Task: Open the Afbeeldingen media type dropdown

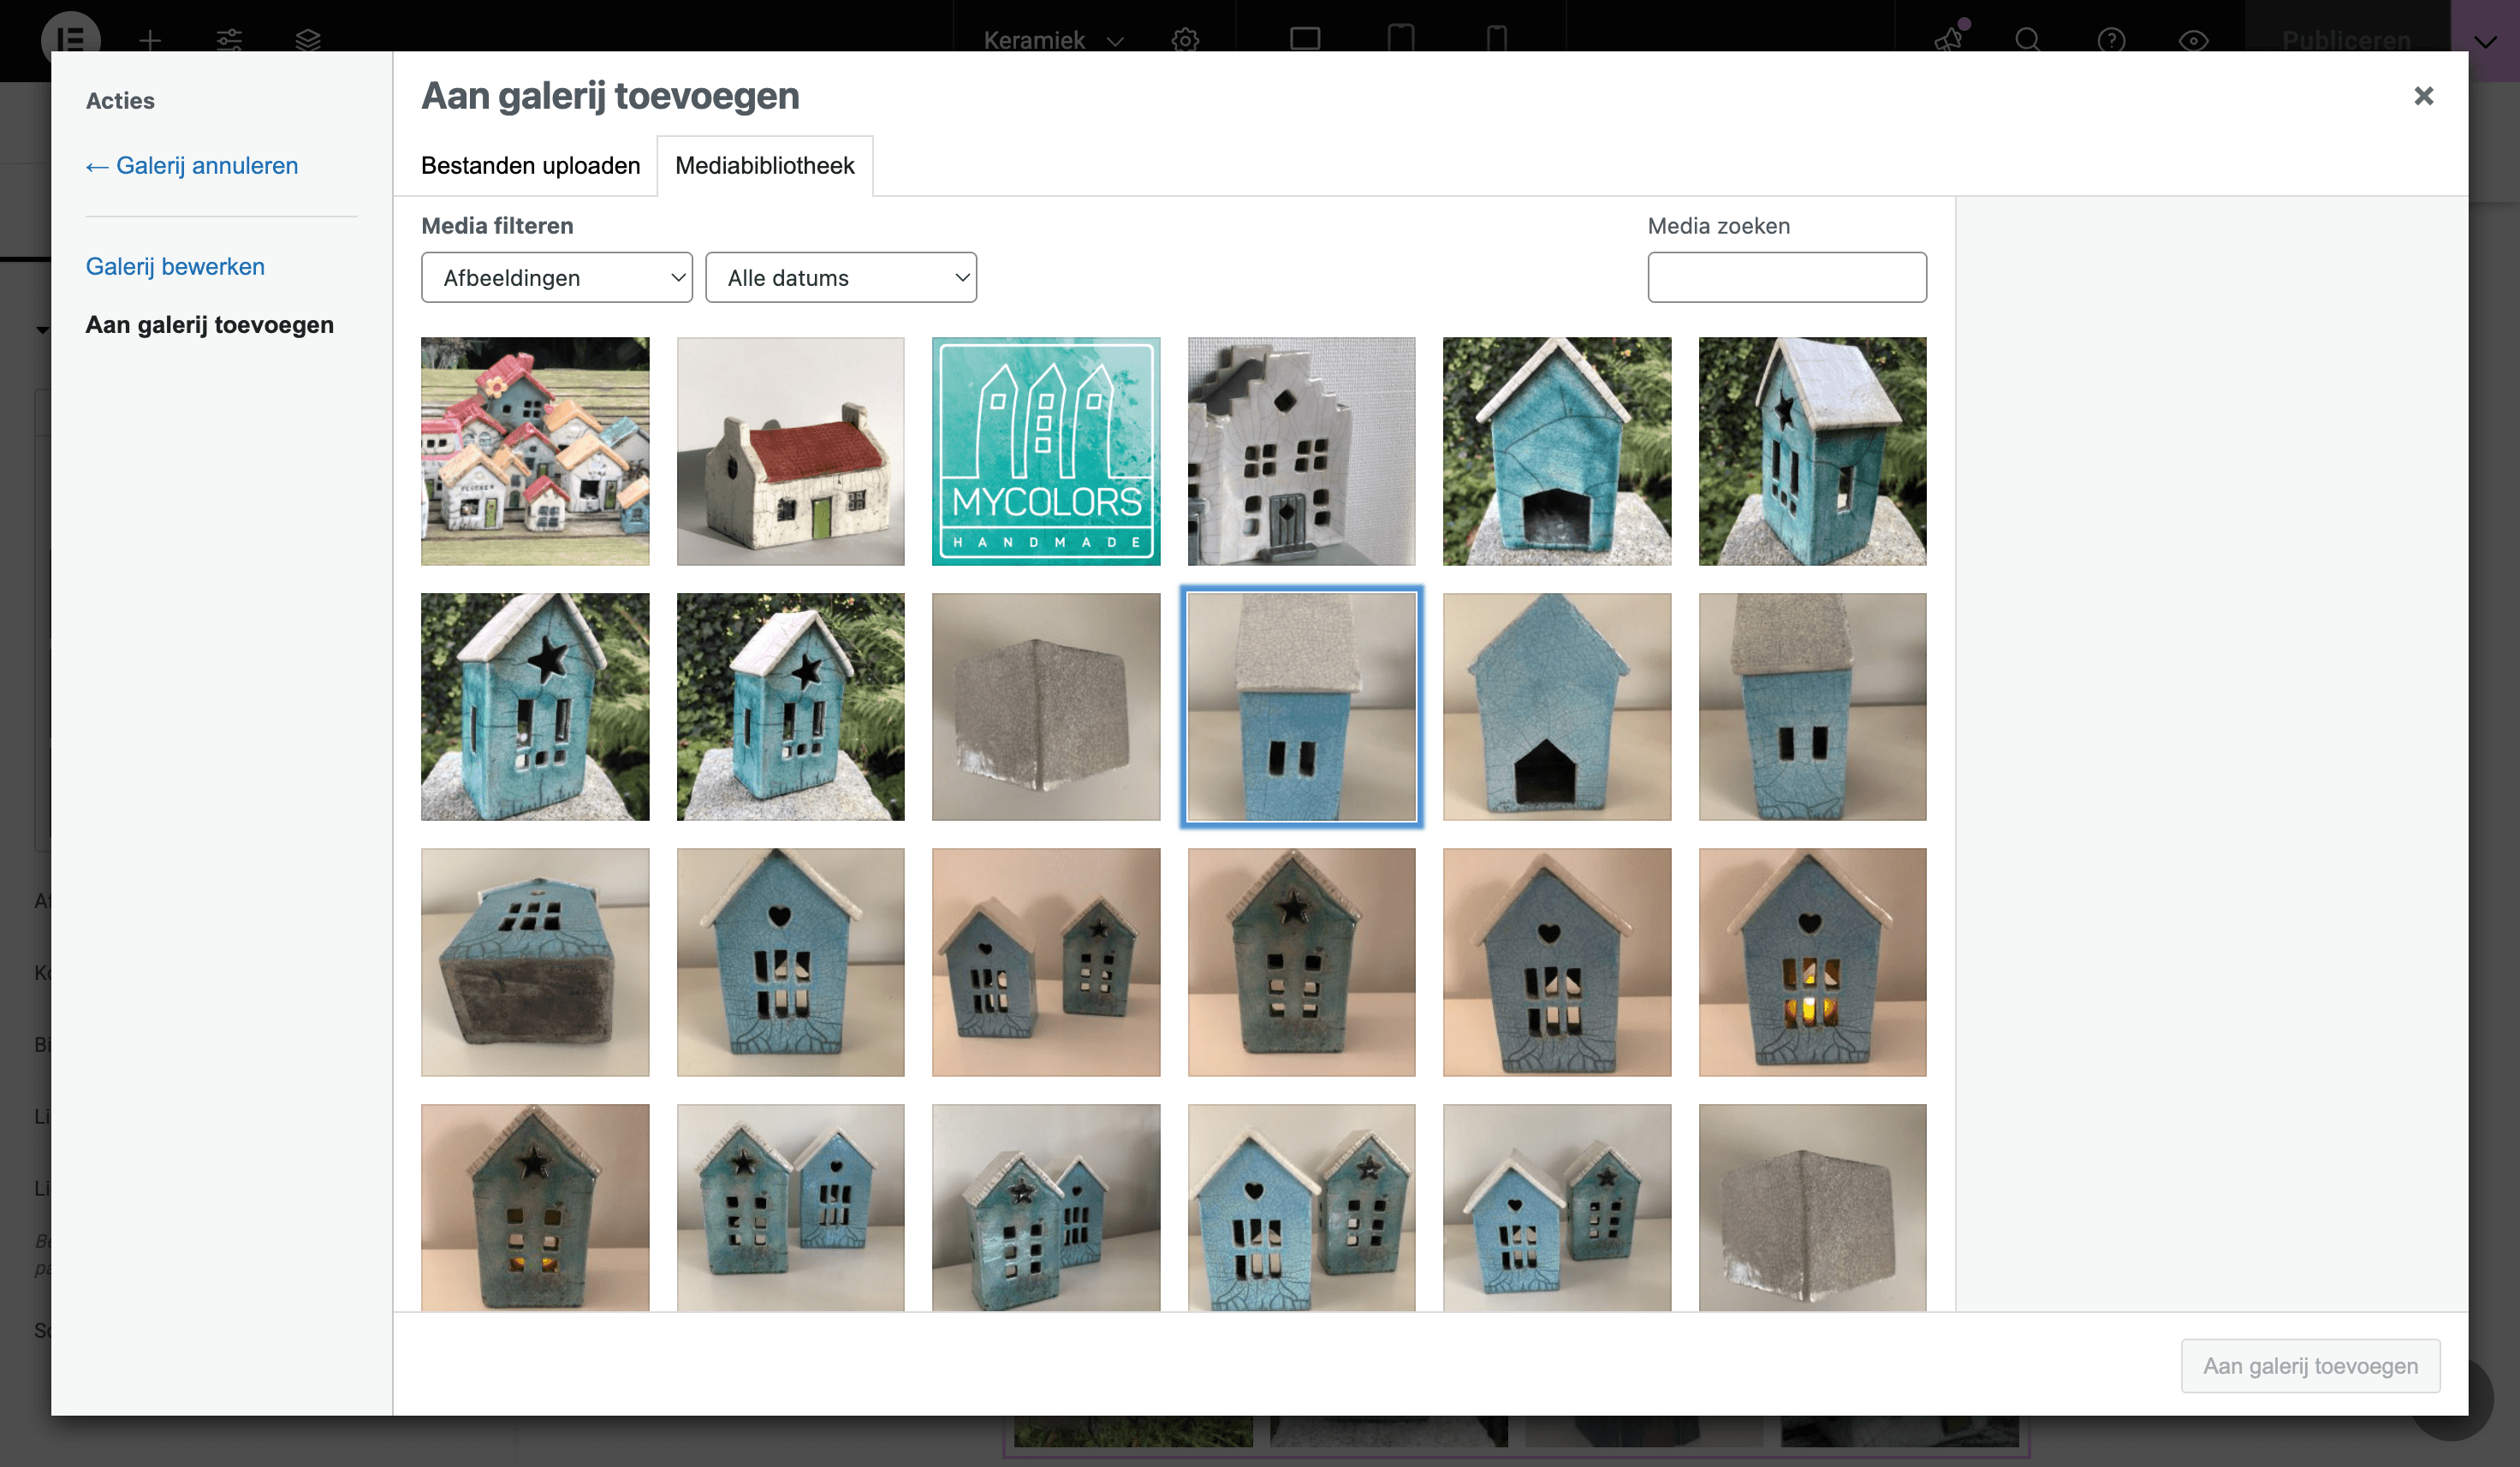Action: point(557,277)
